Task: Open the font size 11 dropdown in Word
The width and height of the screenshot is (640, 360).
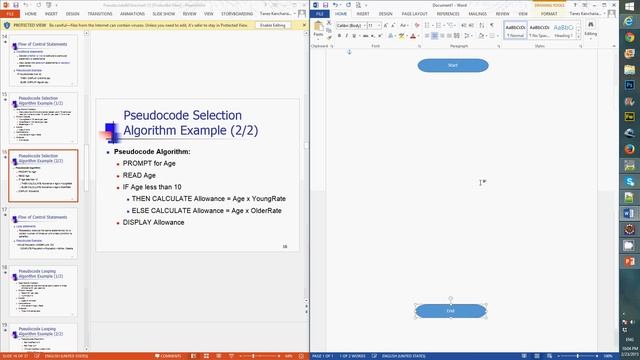Action: [x=379, y=25]
